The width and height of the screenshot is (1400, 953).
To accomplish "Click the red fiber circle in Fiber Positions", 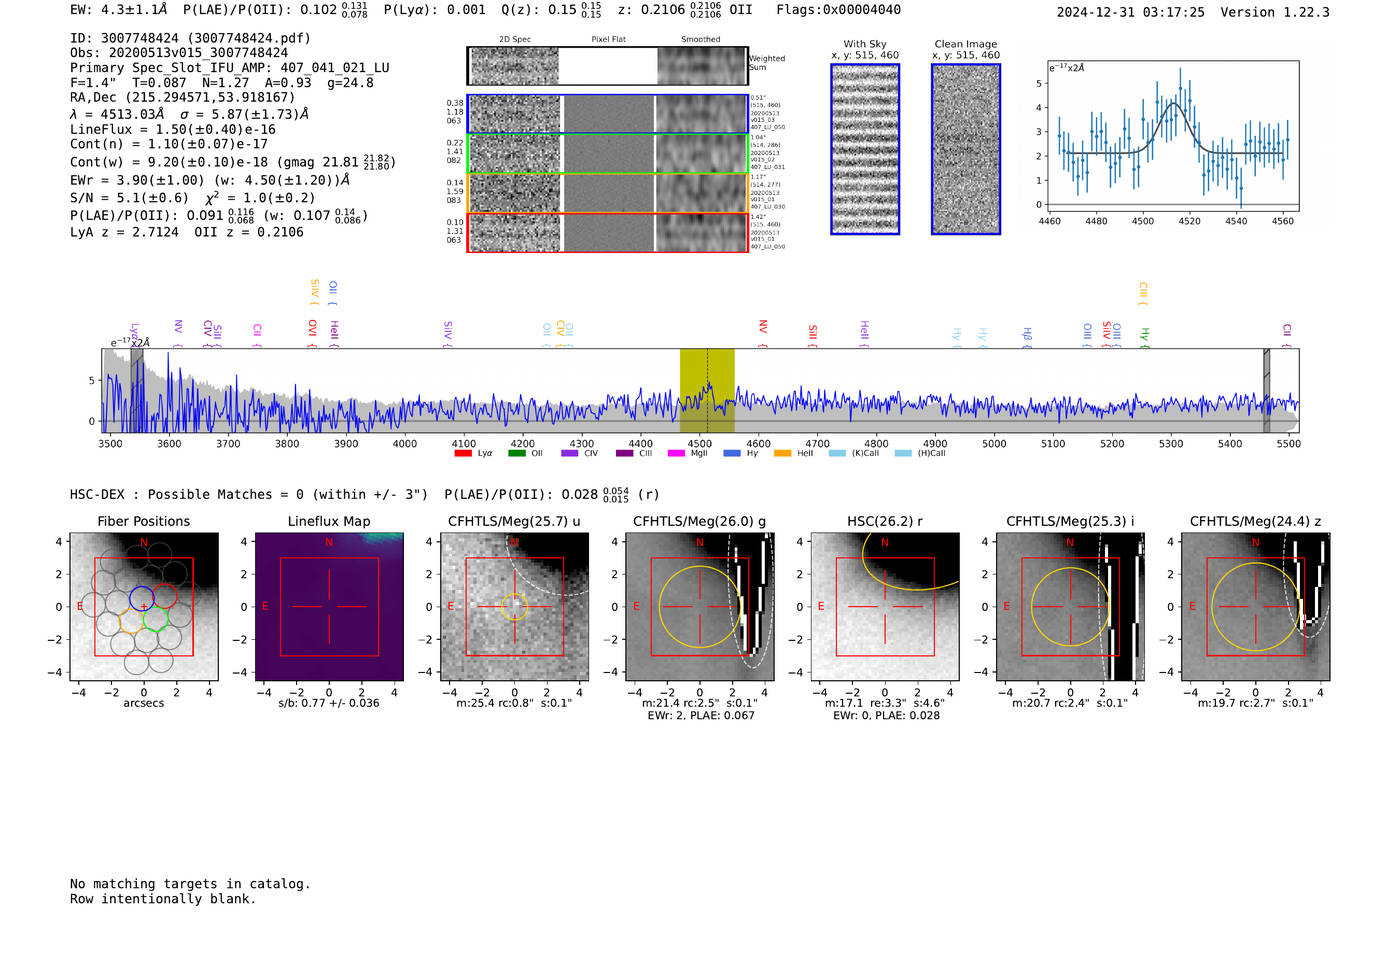I will (x=165, y=597).
